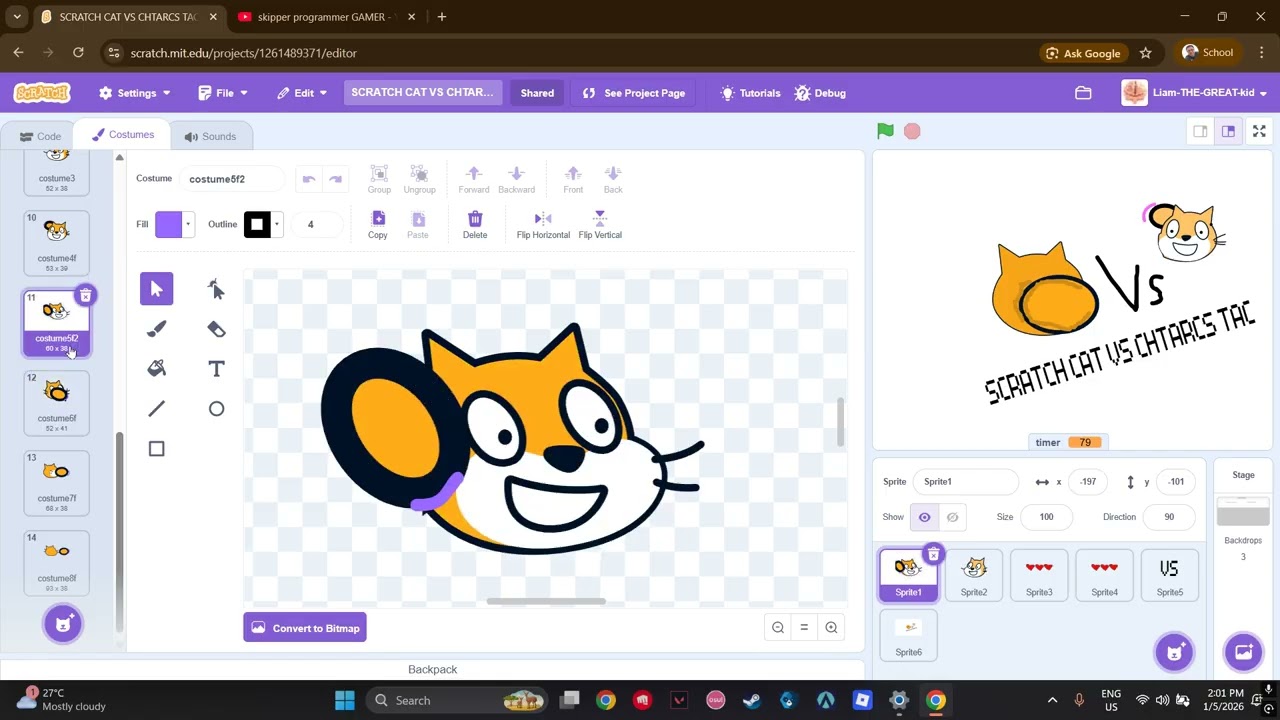Click the Choose a Sprite button
Screen dimensions: 1280x720
pyautogui.click(x=1174, y=652)
